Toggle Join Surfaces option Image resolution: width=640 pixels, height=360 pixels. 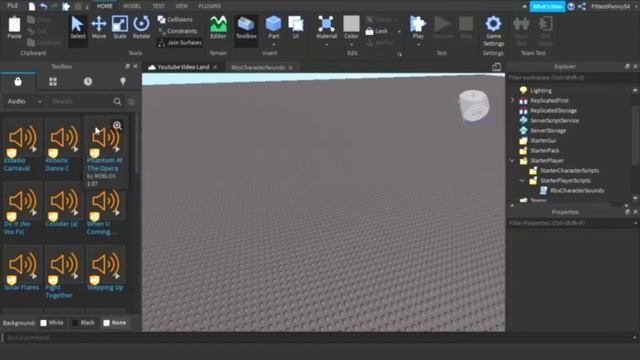pyautogui.click(x=180, y=42)
